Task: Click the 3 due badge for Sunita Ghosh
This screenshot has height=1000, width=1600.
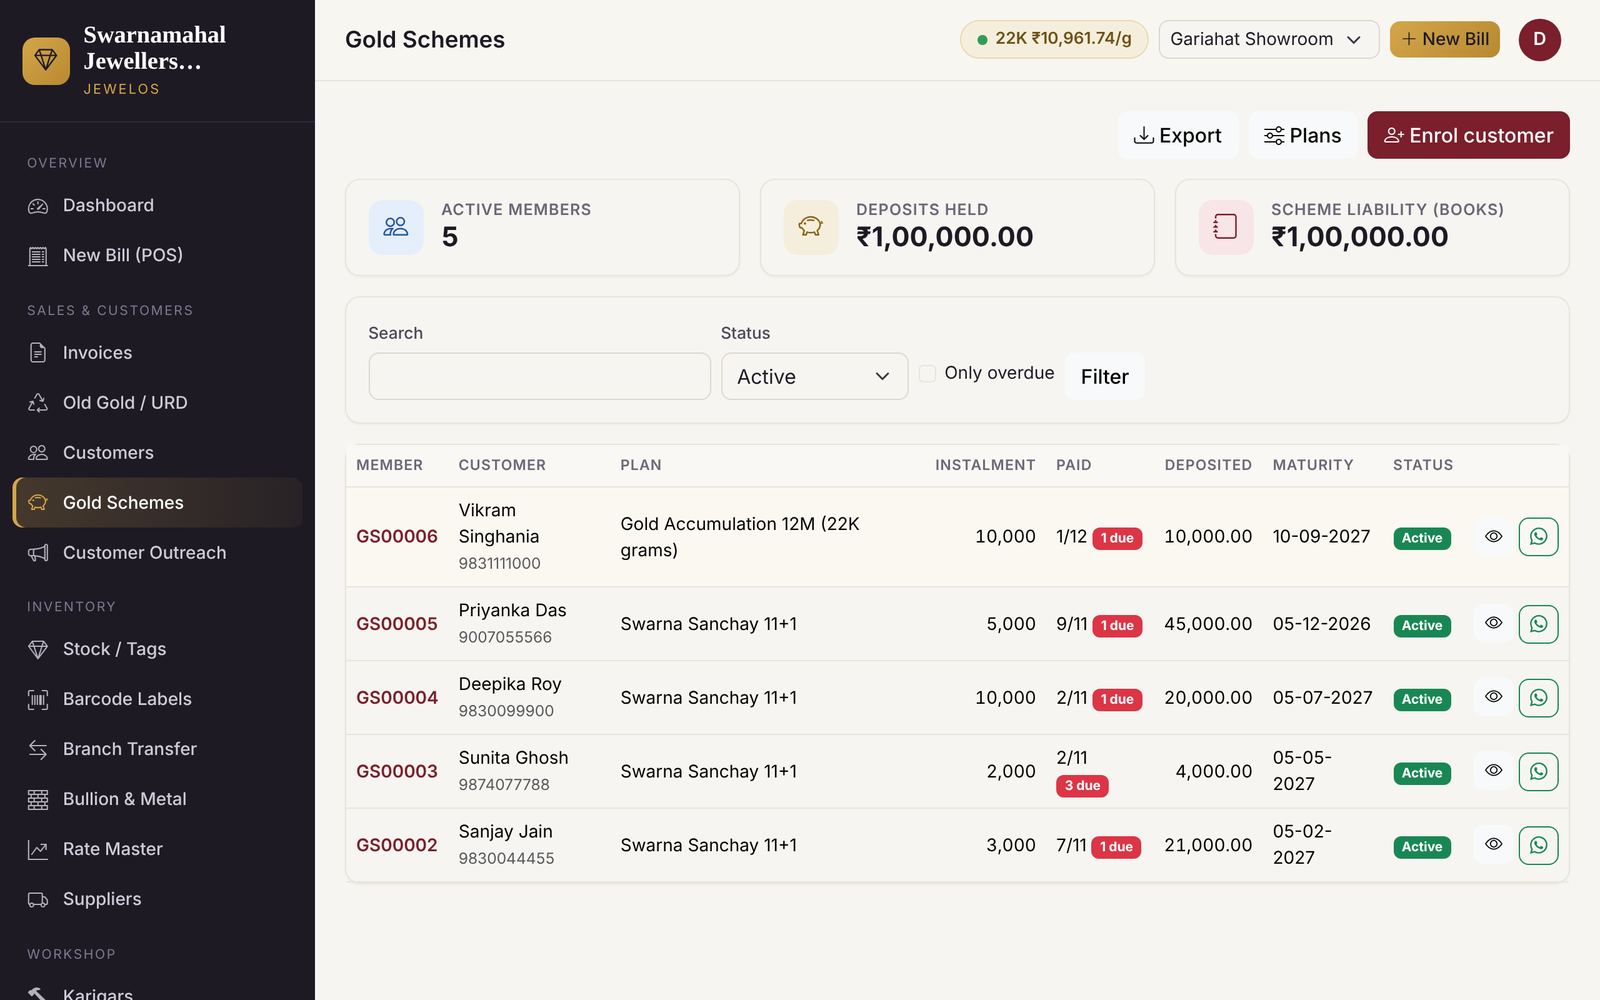Action: [x=1082, y=786]
